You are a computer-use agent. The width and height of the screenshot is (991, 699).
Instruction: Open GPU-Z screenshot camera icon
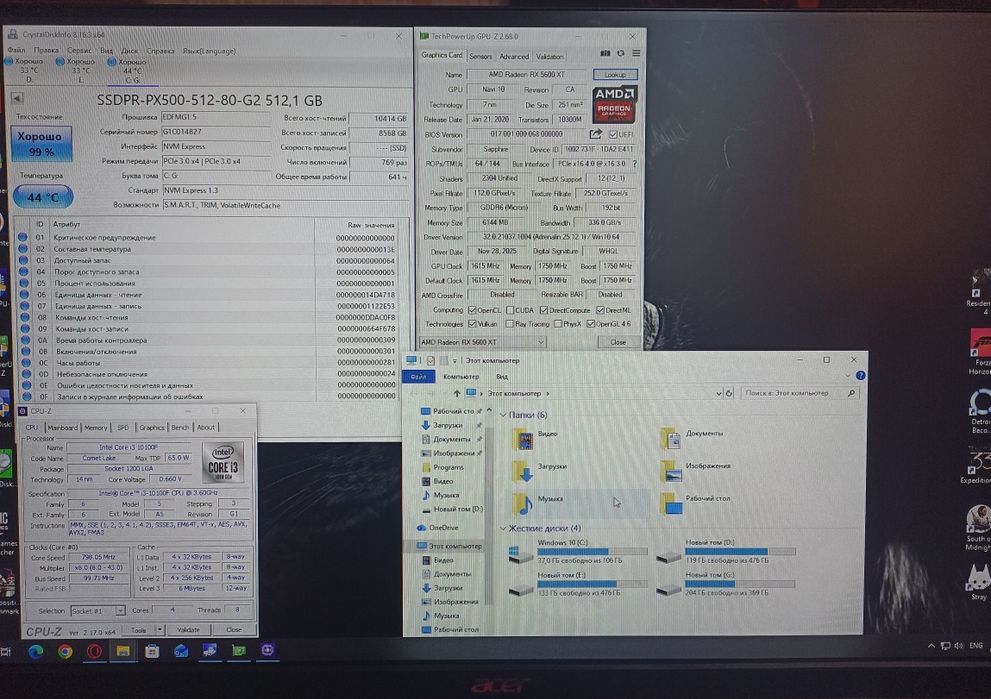605,54
